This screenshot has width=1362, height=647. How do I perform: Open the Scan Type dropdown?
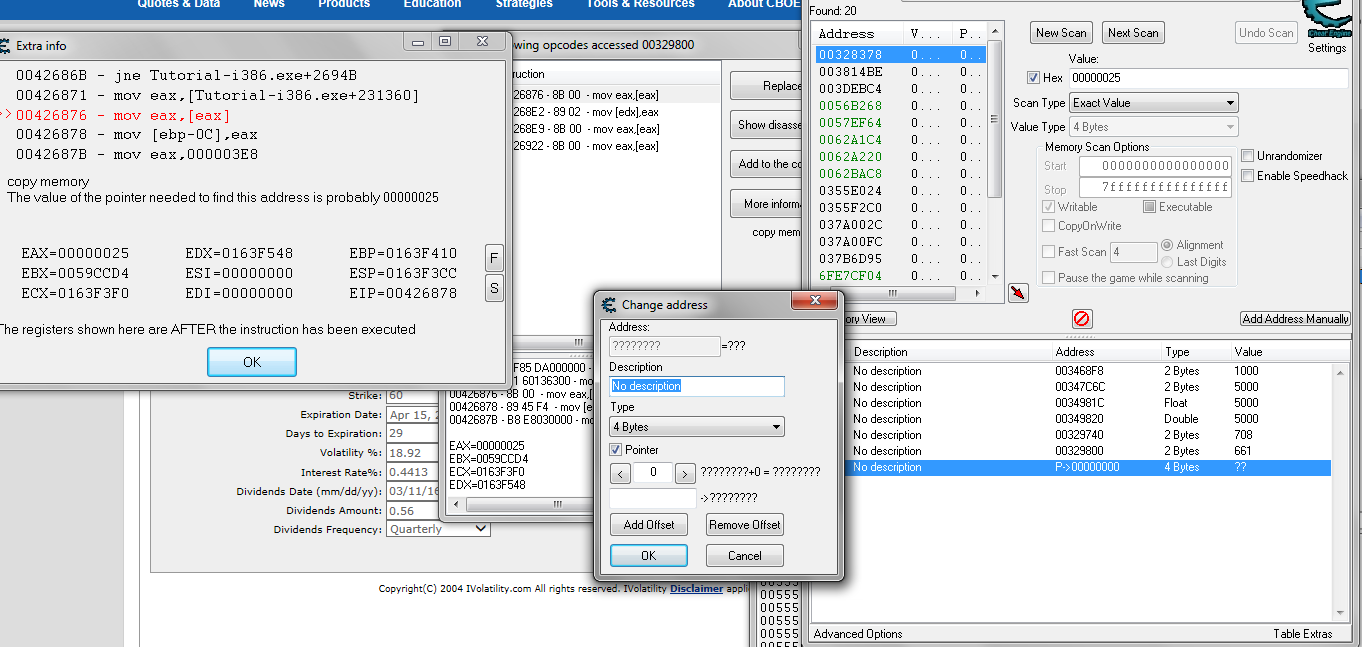[x=1154, y=103]
